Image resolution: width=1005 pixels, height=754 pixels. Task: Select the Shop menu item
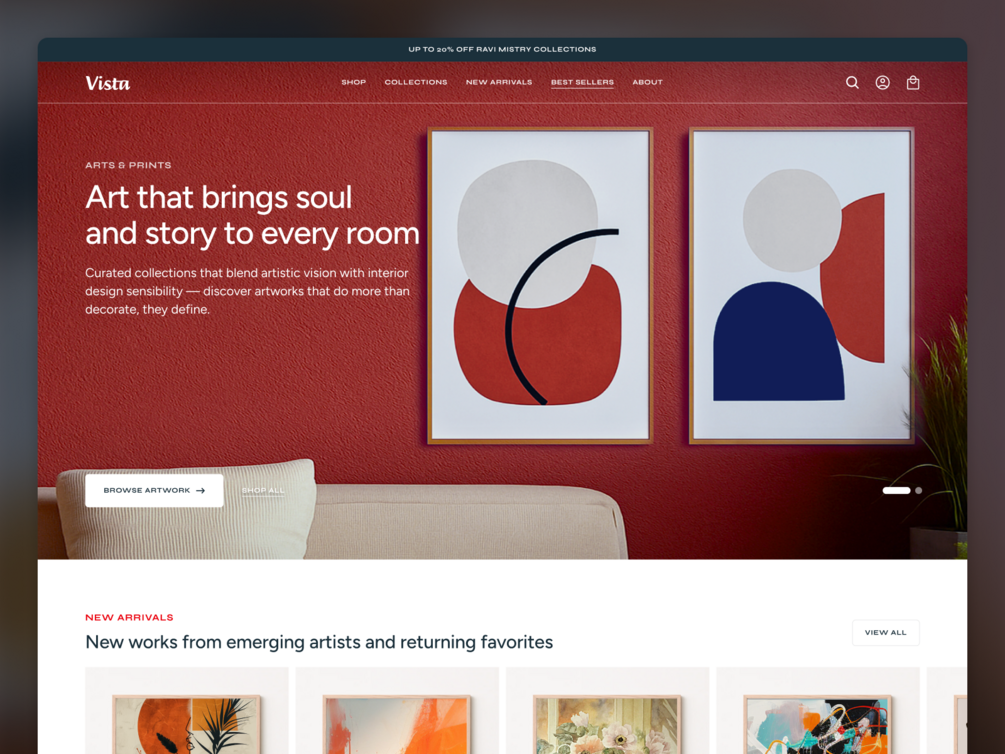click(x=353, y=82)
